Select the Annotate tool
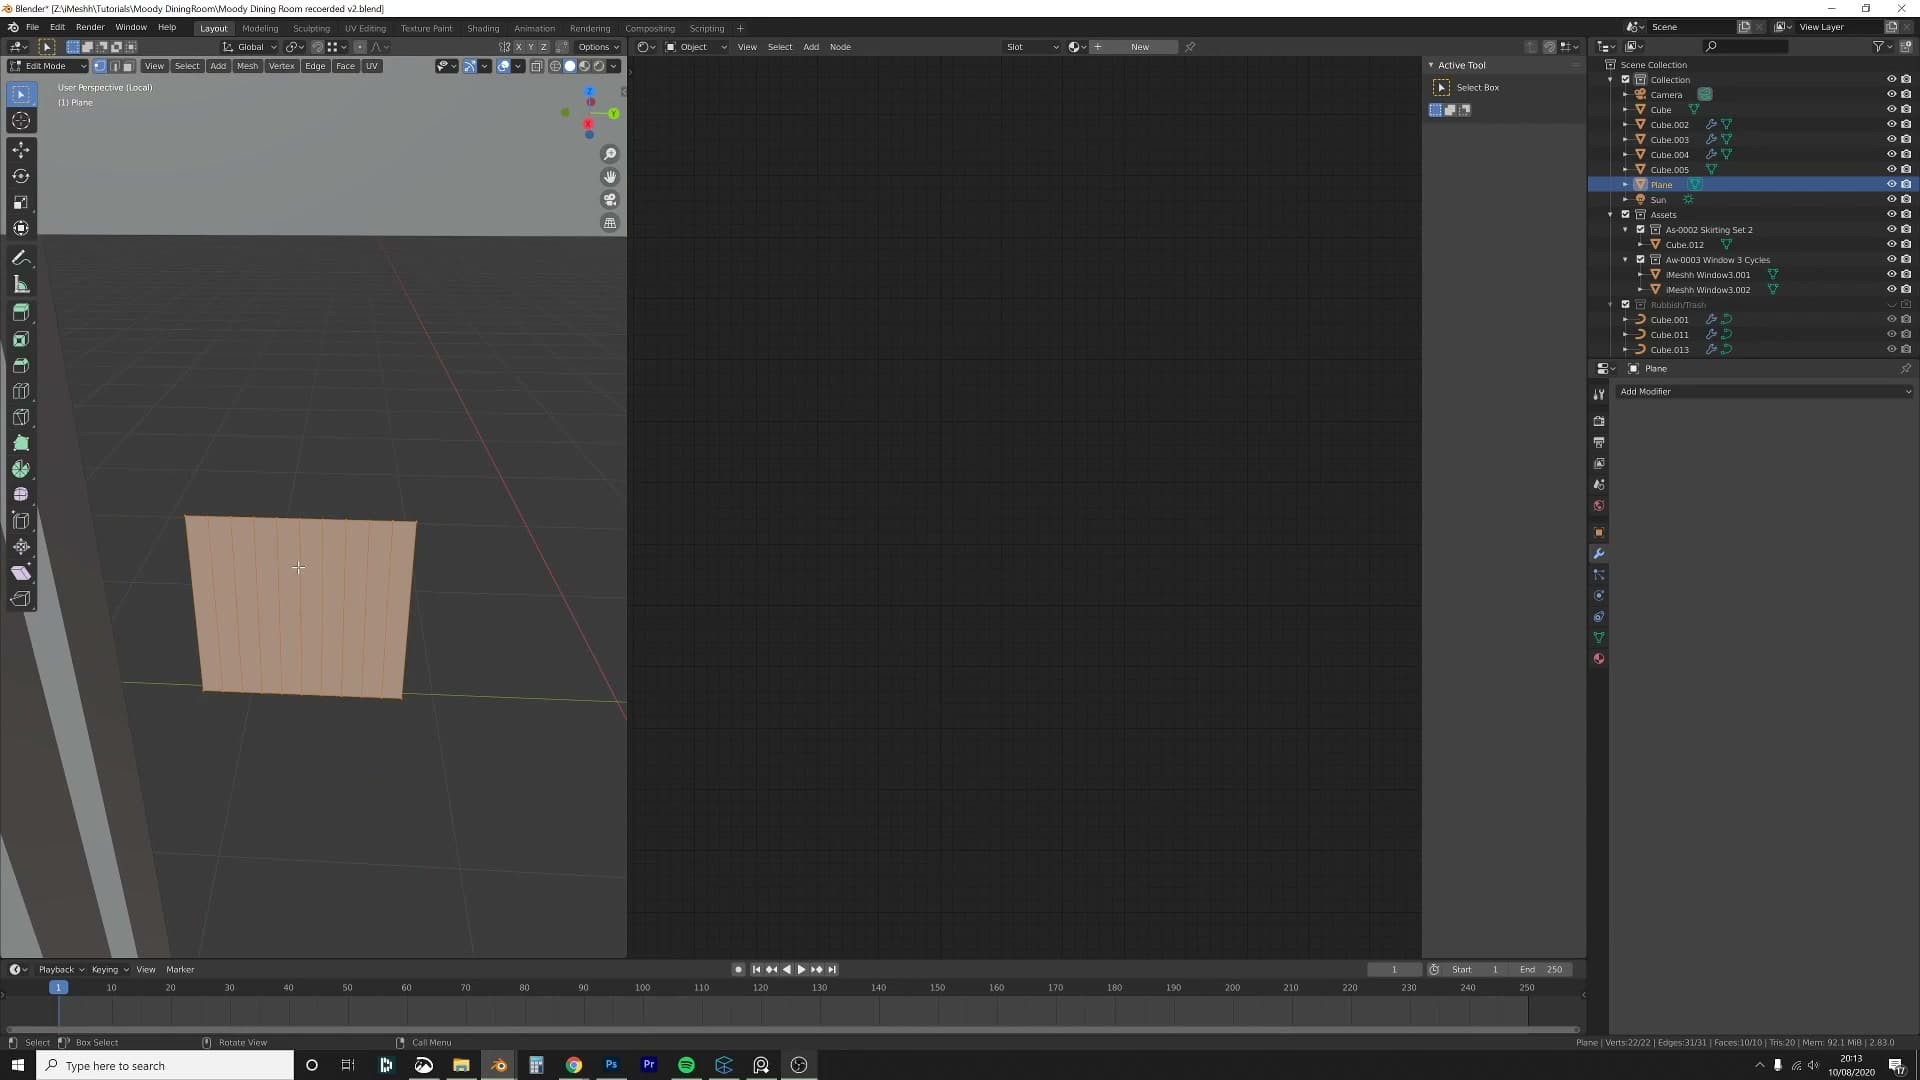 [21, 258]
